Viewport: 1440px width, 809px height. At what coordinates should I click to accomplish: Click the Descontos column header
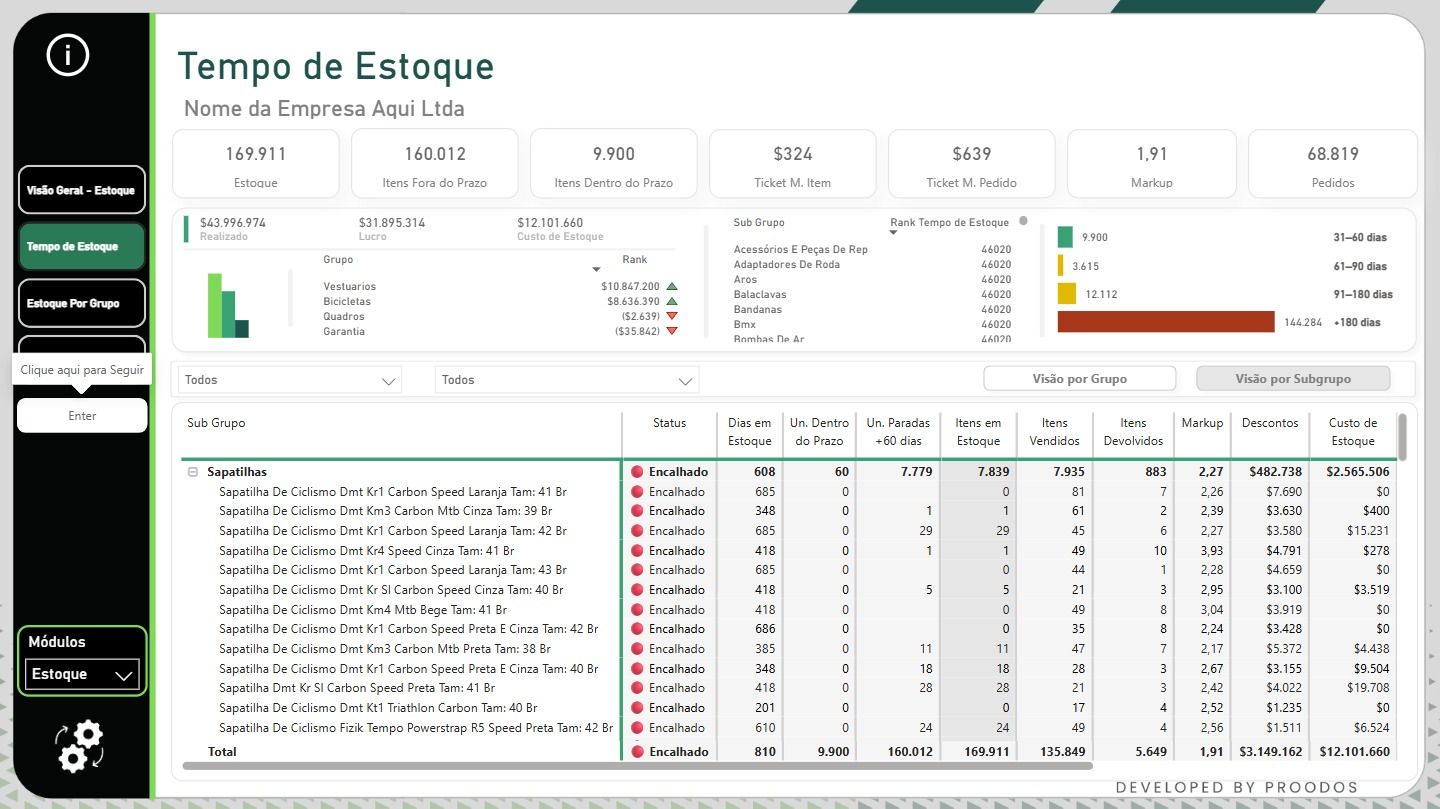[x=1270, y=423]
